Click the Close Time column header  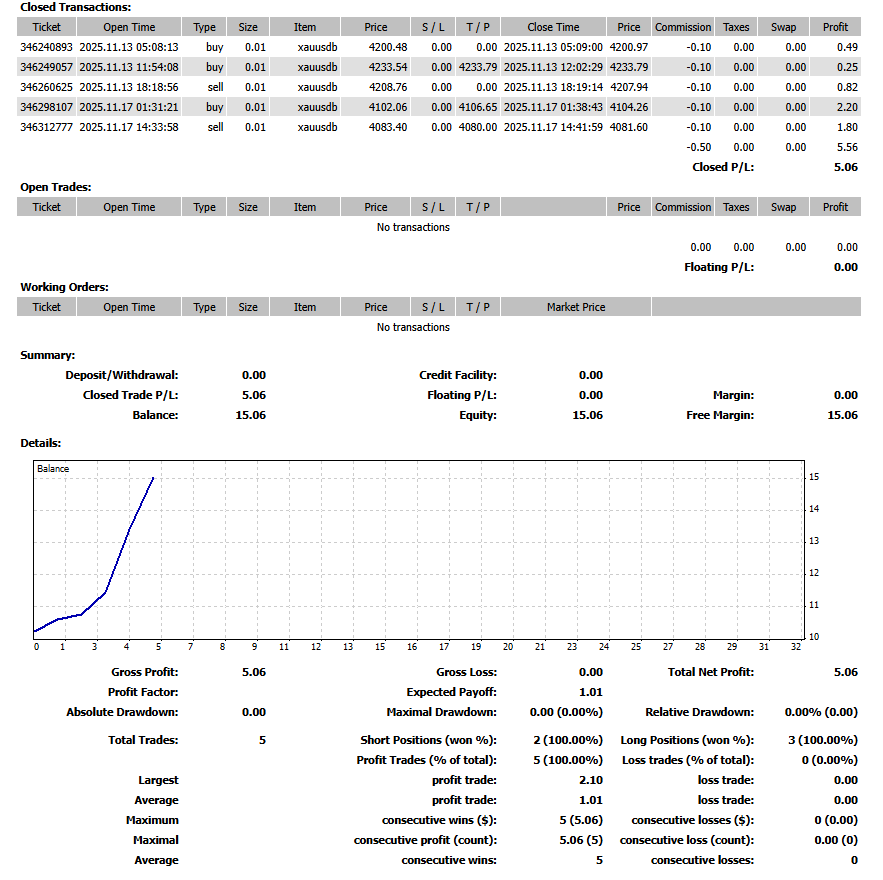553,27
